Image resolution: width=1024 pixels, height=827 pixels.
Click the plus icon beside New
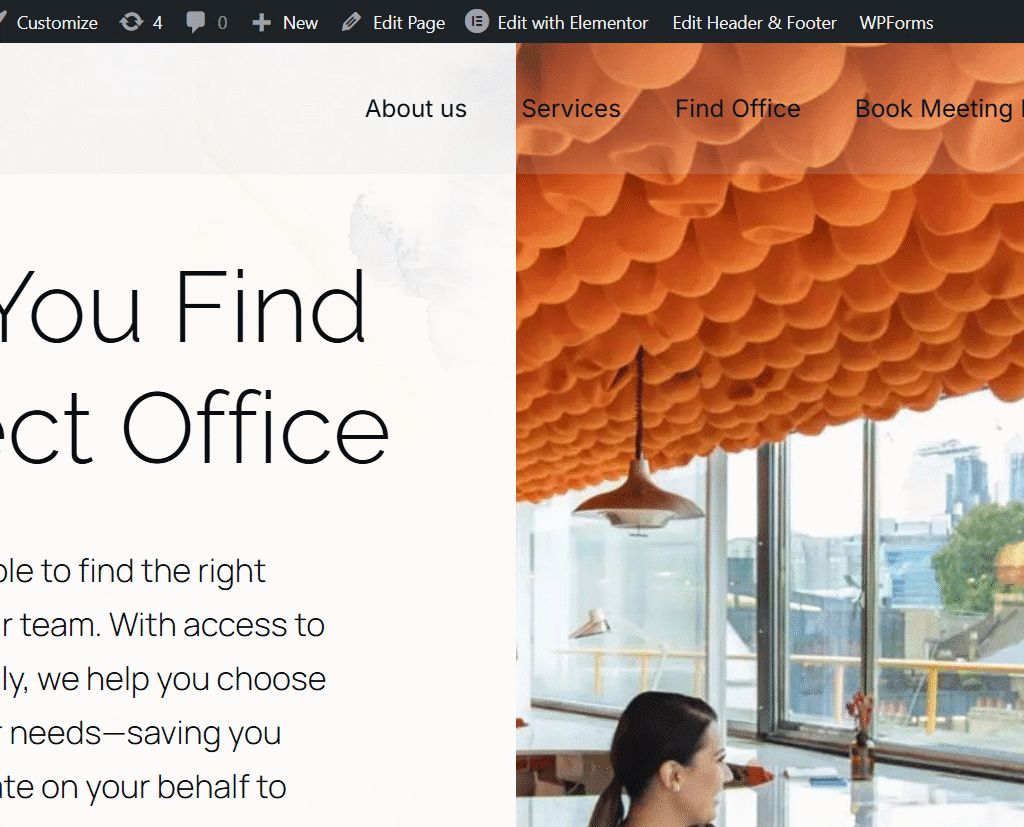click(261, 23)
